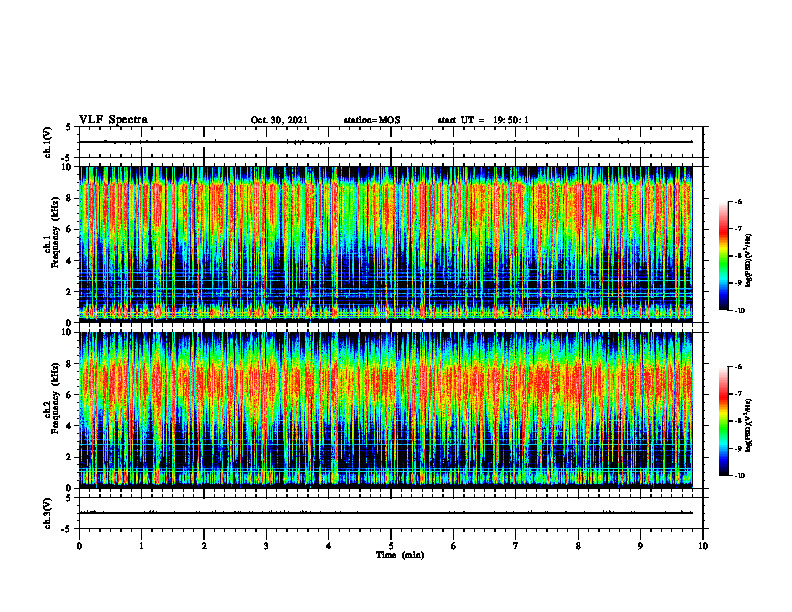The width and height of the screenshot is (792, 612).
Task: Click the "Time (min)" axis label
Action: click(x=400, y=555)
